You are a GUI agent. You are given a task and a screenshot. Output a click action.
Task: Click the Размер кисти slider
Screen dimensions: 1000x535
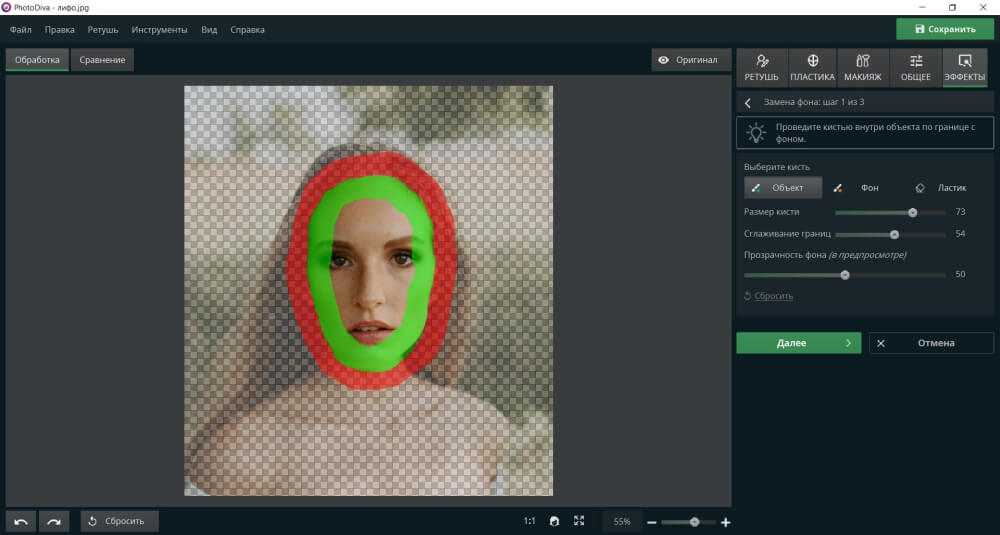[890, 212]
